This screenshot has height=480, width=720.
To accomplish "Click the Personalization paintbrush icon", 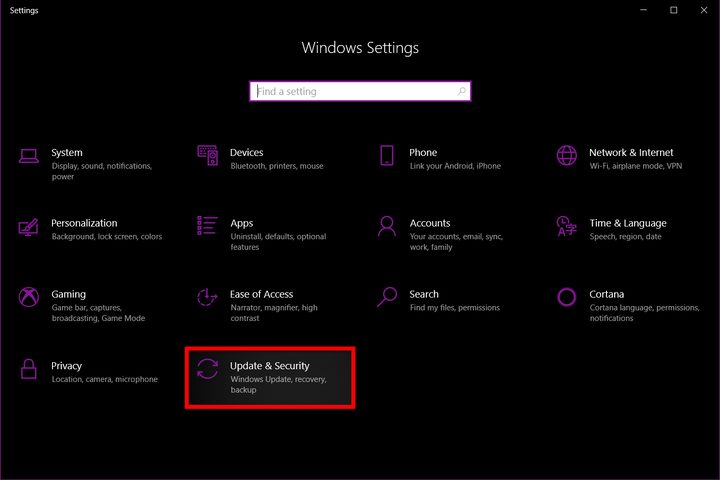I will pos(28,227).
